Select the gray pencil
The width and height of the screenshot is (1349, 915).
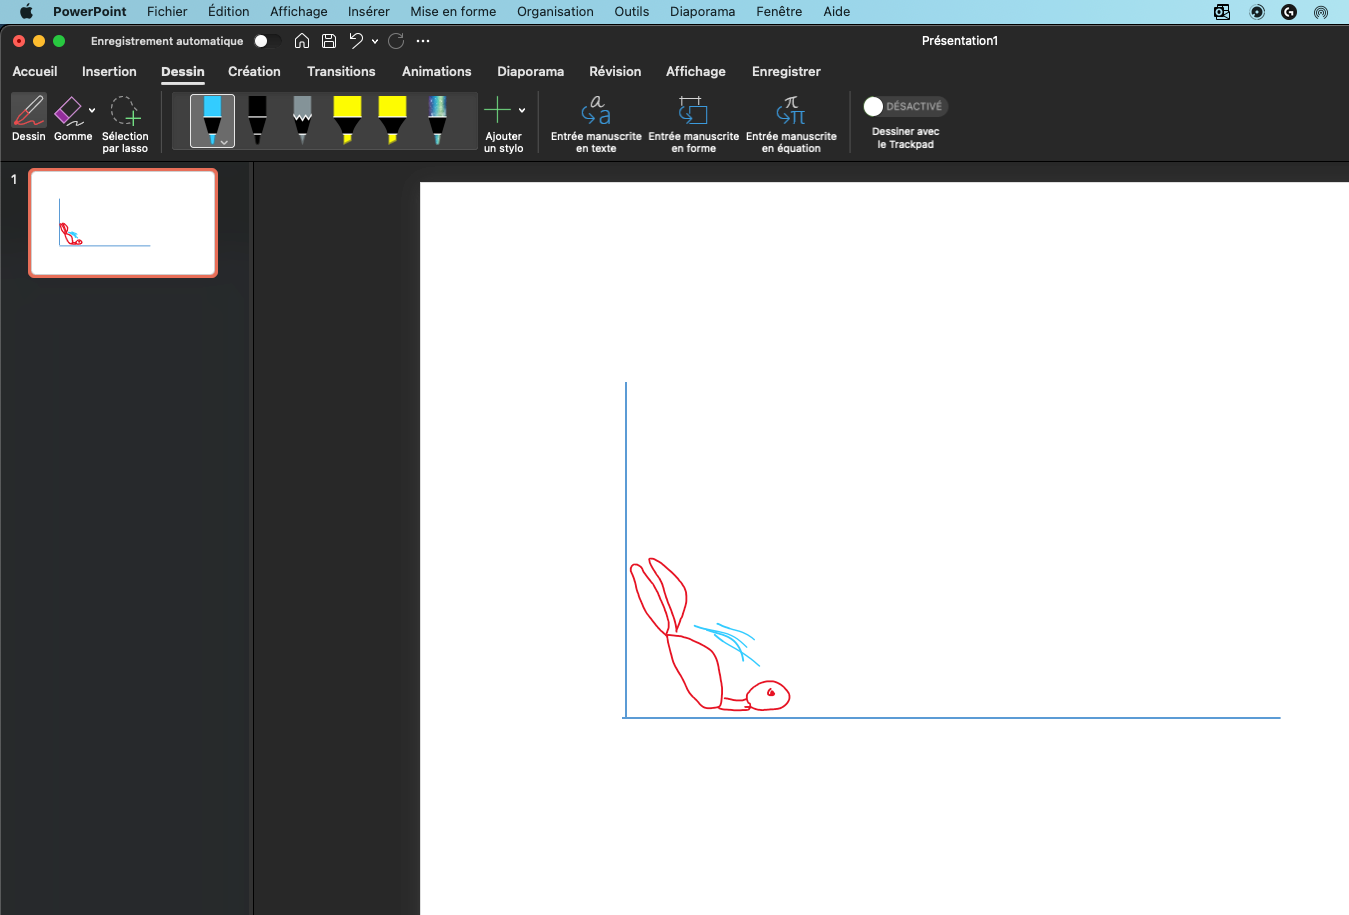(302, 119)
